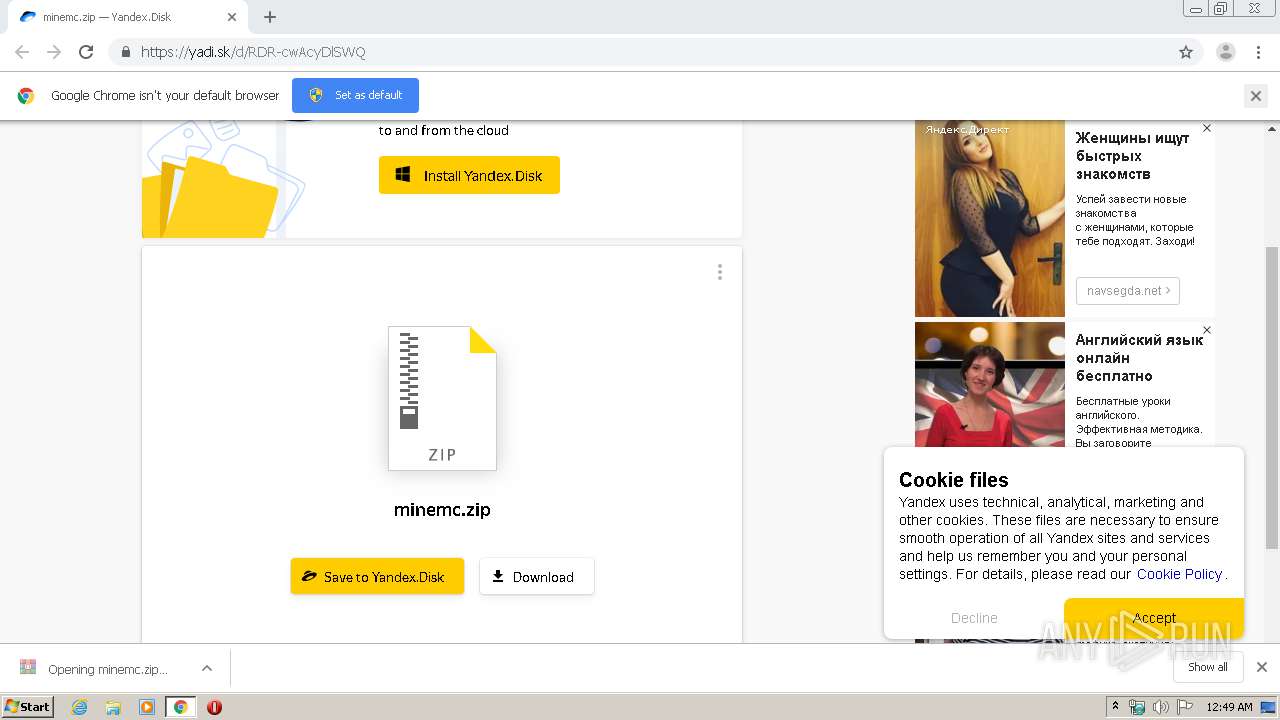The width and height of the screenshot is (1280, 720).
Task: Click Set as default browser button
Action: [x=355, y=95]
